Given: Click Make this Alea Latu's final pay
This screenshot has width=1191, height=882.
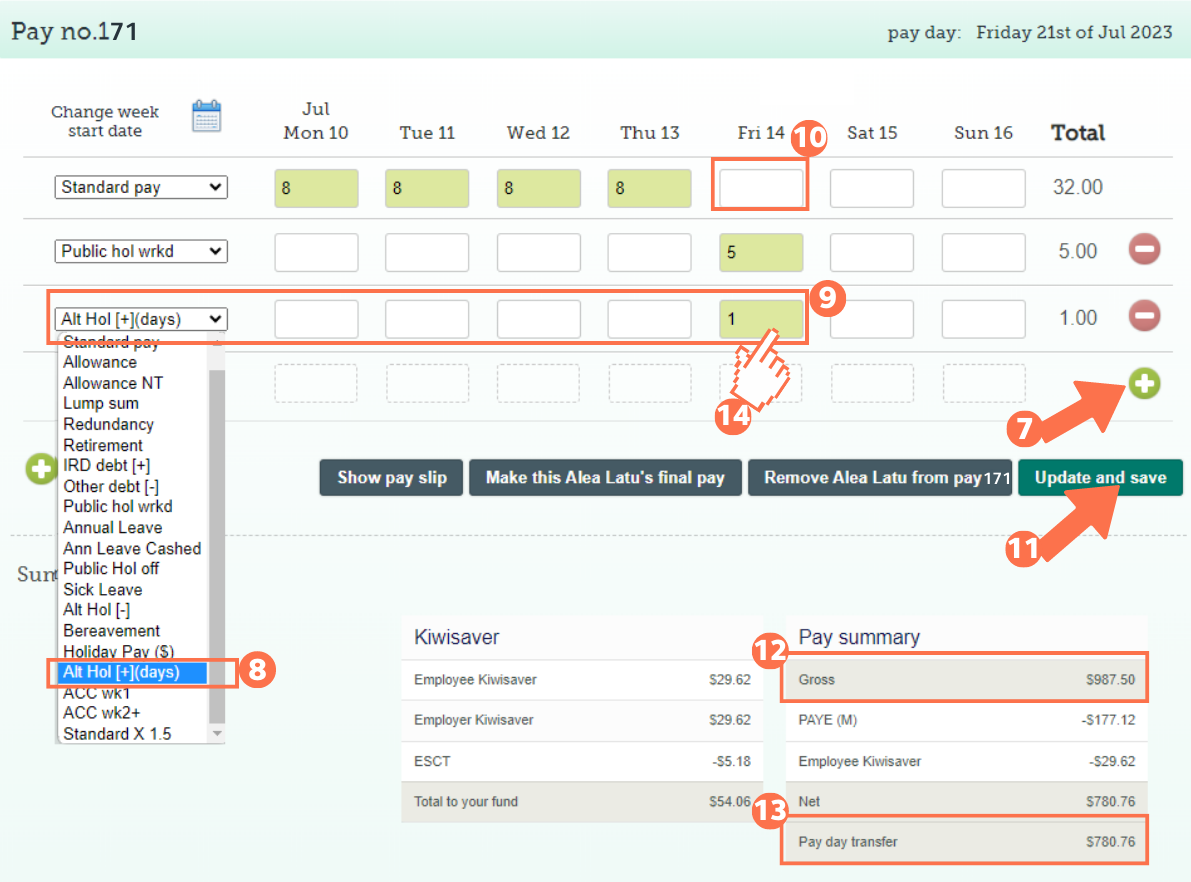Looking at the screenshot, I should [605, 477].
